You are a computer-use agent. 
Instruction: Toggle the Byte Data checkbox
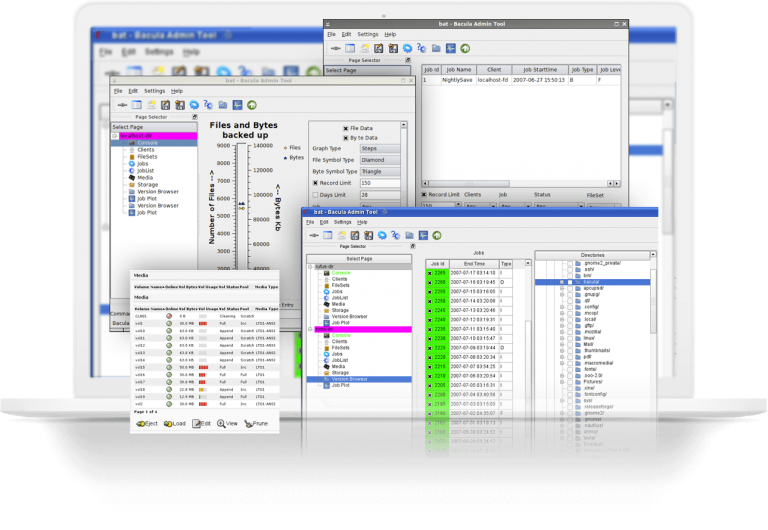tap(346, 138)
